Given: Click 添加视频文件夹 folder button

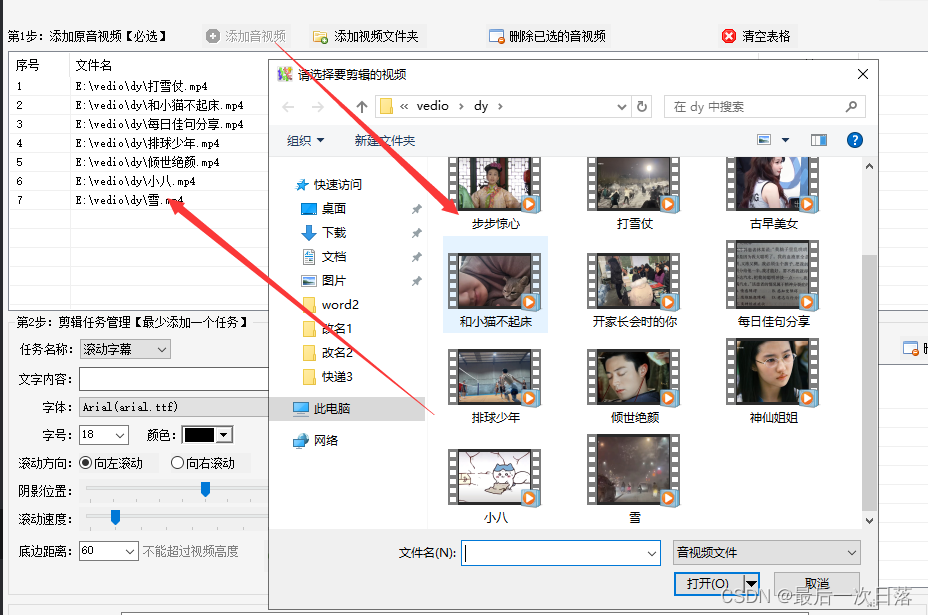Looking at the screenshot, I should point(366,36).
